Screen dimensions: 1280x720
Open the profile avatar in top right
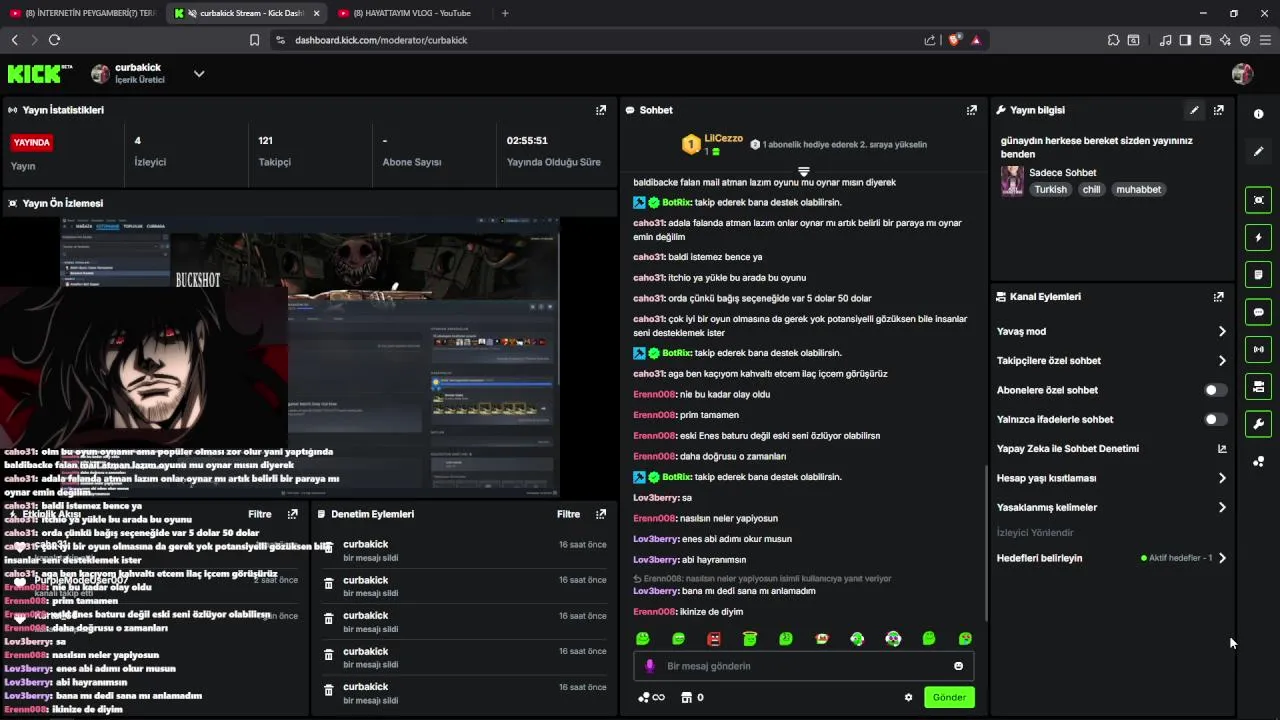(1242, 74)
